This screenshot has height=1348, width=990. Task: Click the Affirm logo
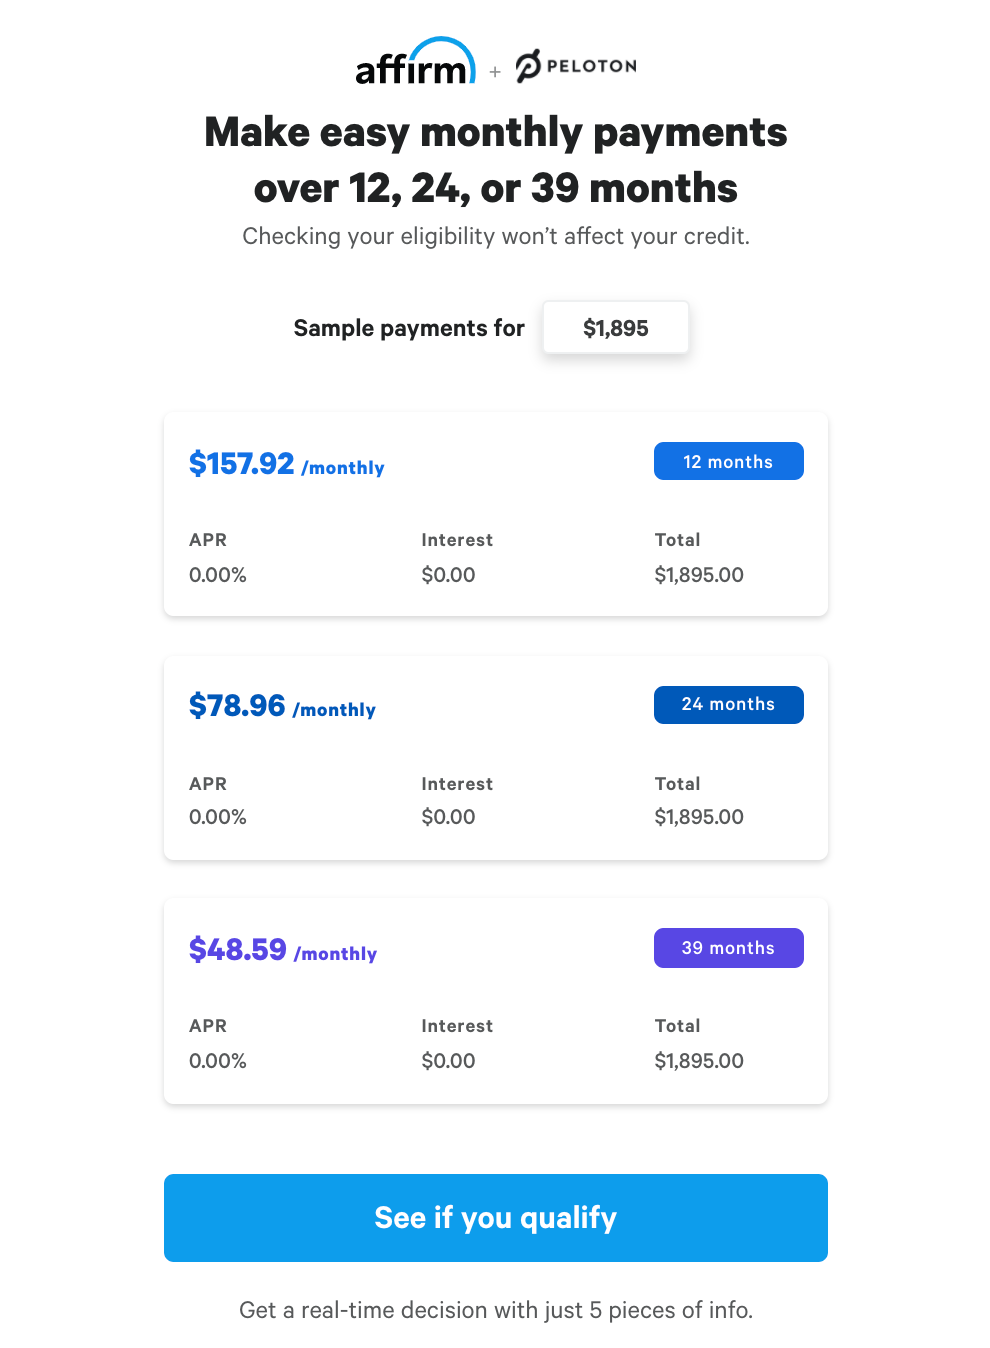coord(416,64)
